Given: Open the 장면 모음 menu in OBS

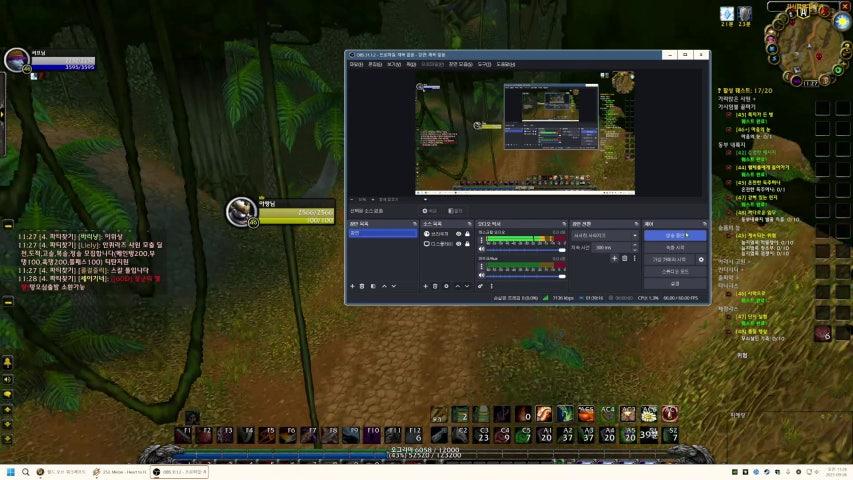Looking at the screenshot, I should point(460,64).
